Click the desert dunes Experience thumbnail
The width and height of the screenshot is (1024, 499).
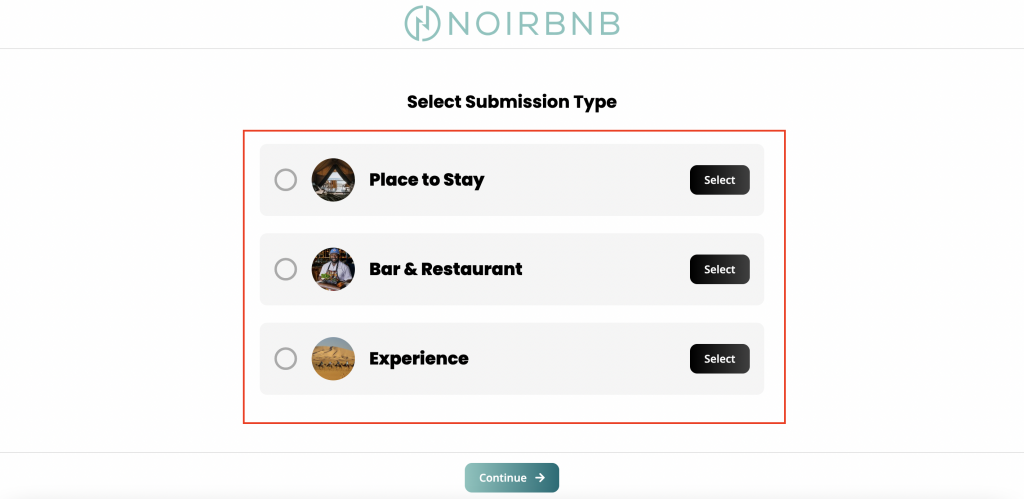pyautogui.click(x=333, y=359)
